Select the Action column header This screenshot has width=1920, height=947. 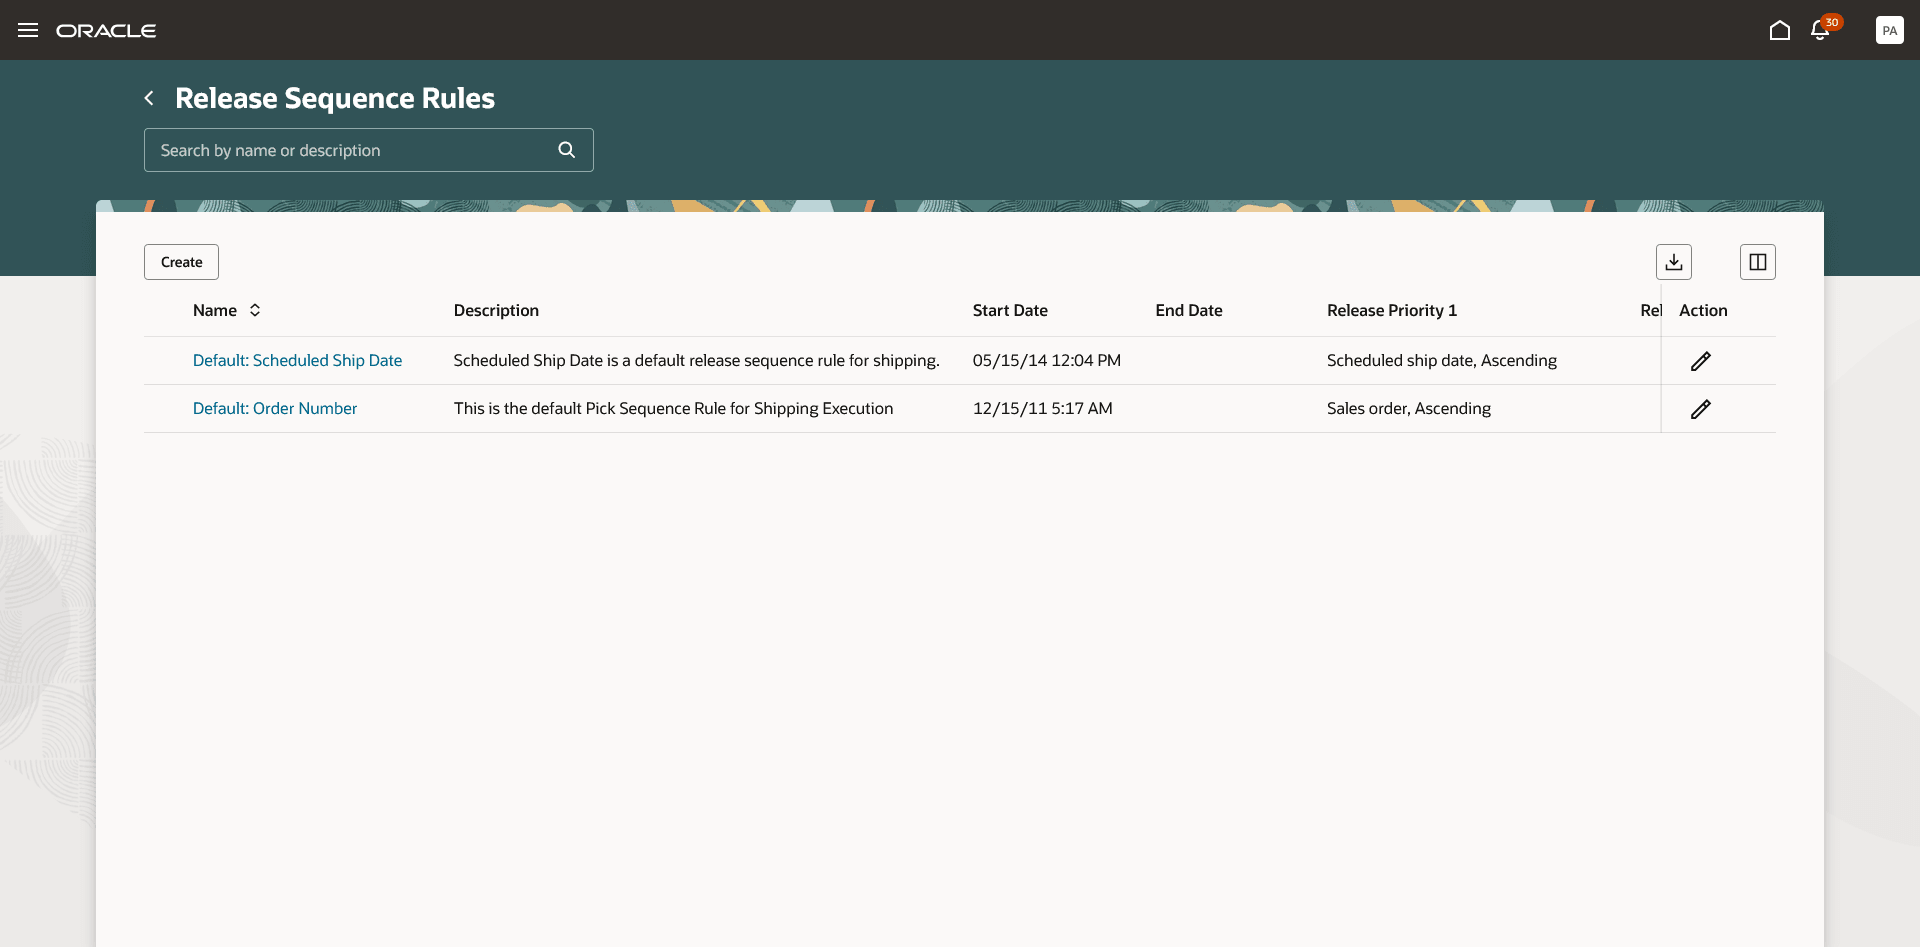coord(1703,310)
